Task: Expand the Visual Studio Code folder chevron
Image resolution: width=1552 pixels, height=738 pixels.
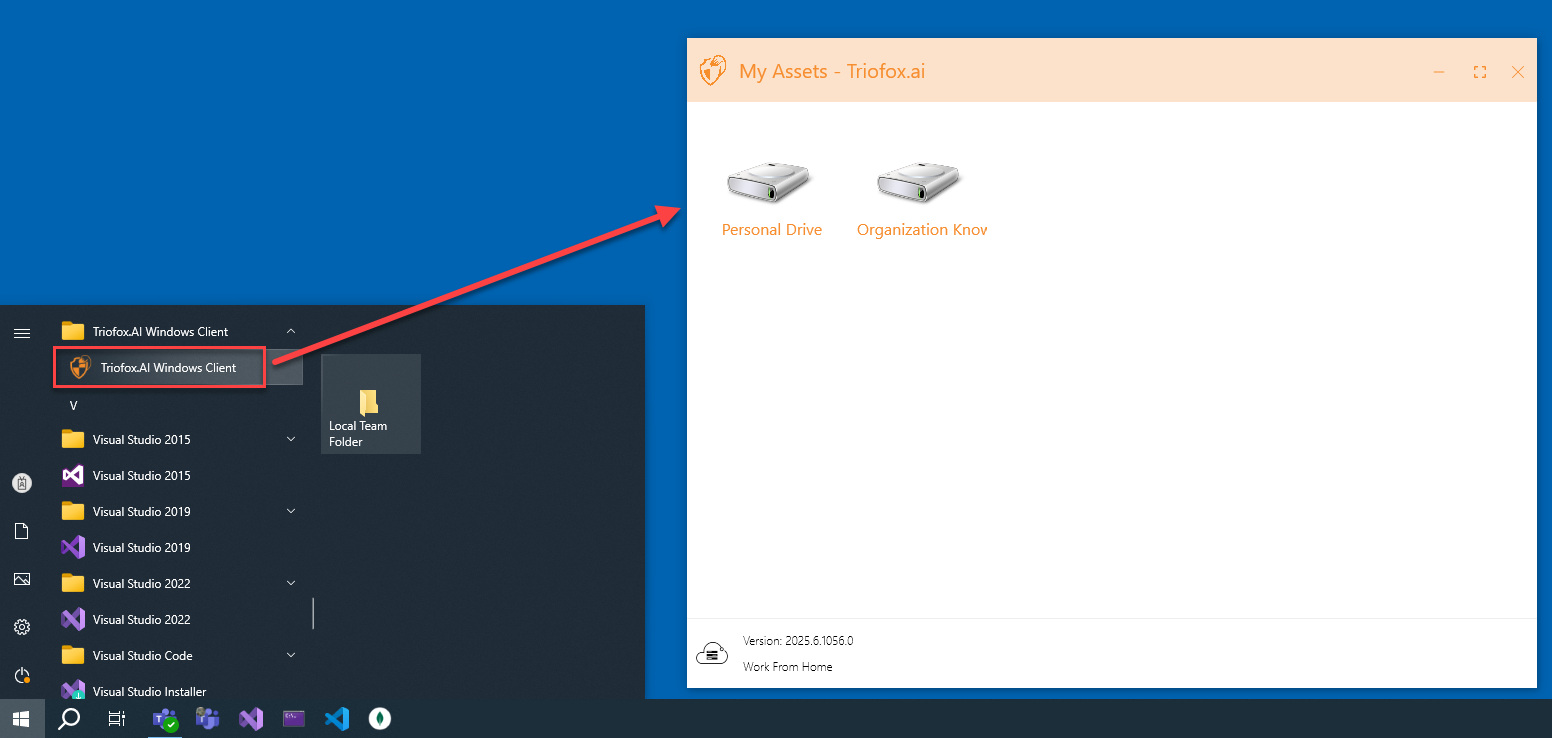Action: [x=291, y=655]
